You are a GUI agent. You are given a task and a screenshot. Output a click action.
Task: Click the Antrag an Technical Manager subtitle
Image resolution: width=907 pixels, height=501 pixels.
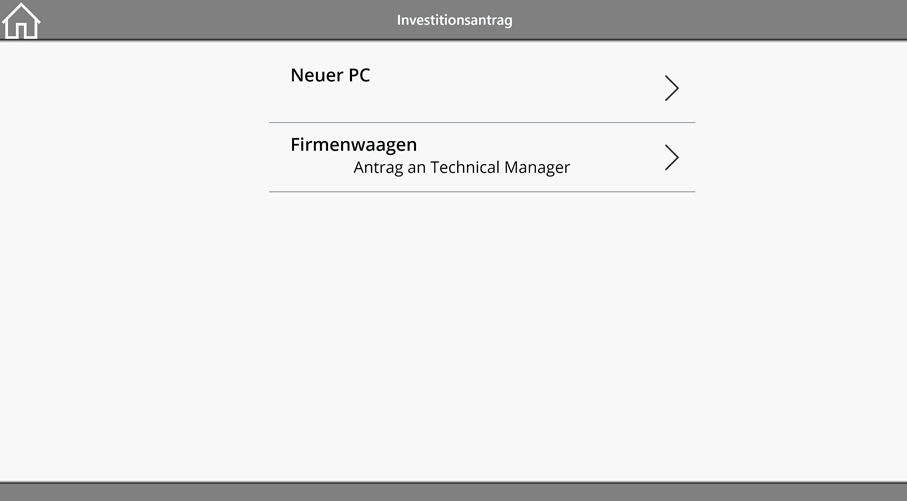click(x=462, y=167)
